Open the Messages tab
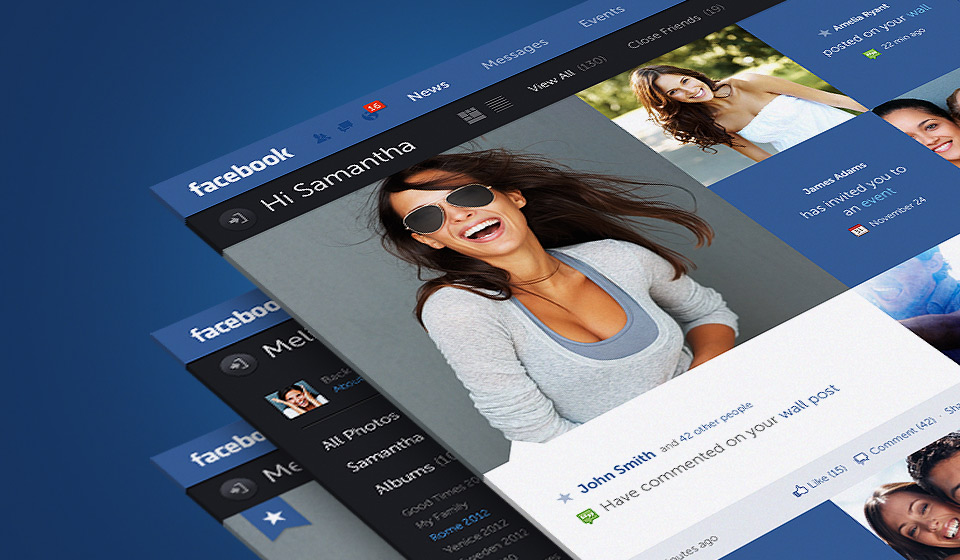Viewport: 960px width, 560px height. (x=514, y=53)
